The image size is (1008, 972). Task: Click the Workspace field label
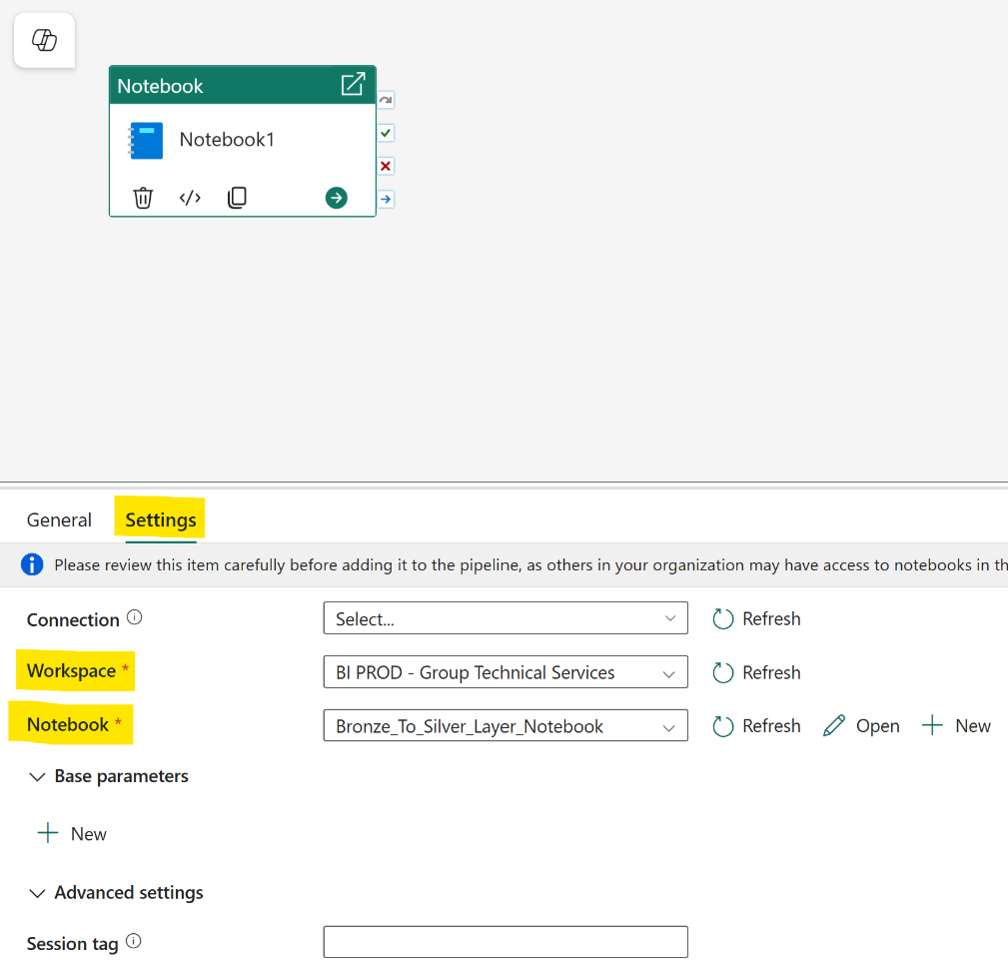[71, 670]
